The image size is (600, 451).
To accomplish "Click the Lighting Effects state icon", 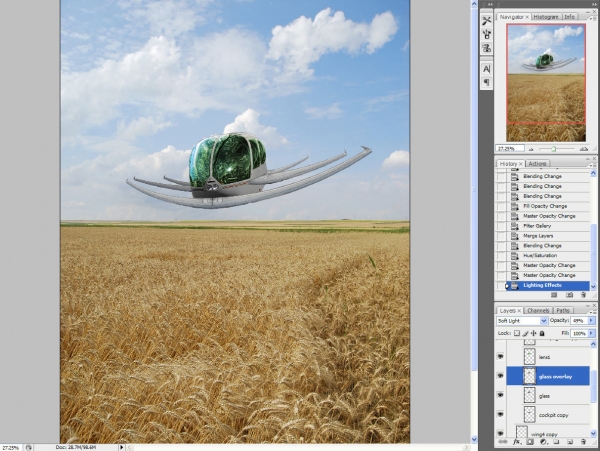I will point(515,285).
